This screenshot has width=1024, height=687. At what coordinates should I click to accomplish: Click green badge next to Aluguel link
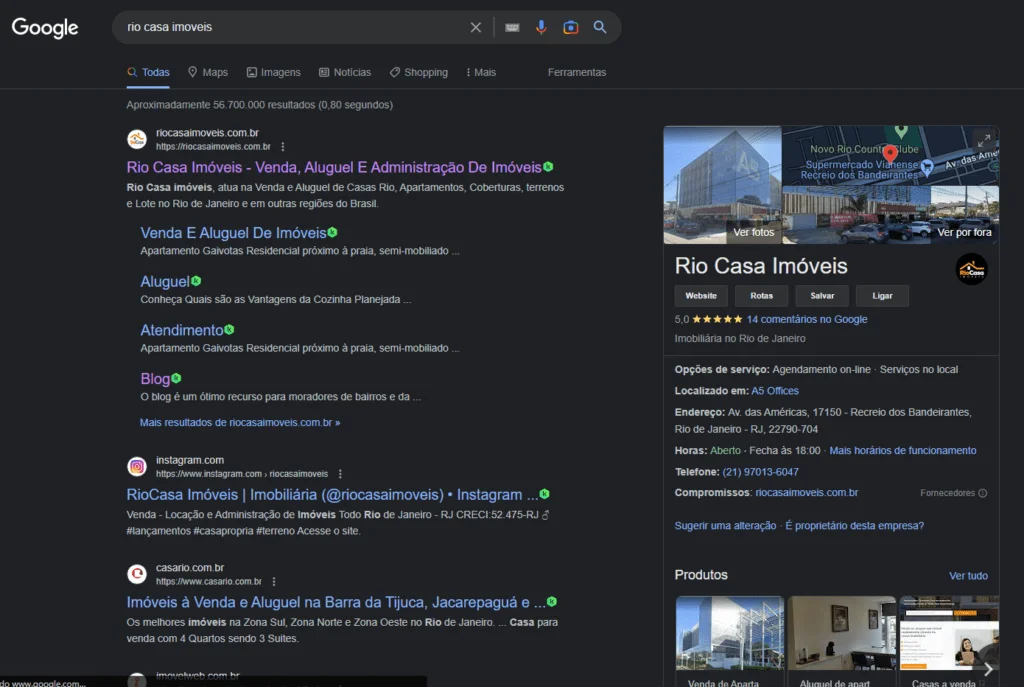coord(196,281)
